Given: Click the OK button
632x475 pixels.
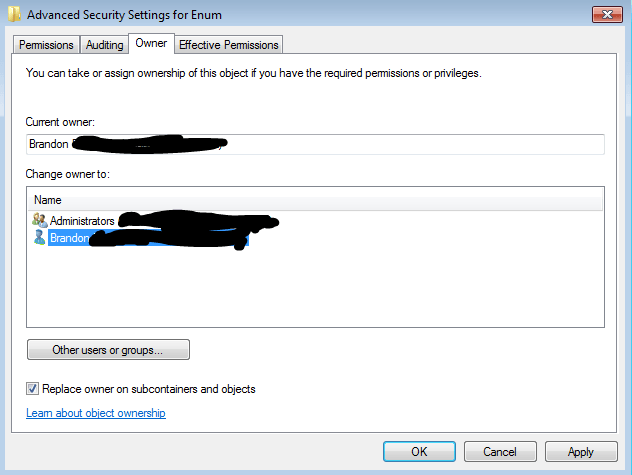Looking at the screenshot, I should [419, 451].
